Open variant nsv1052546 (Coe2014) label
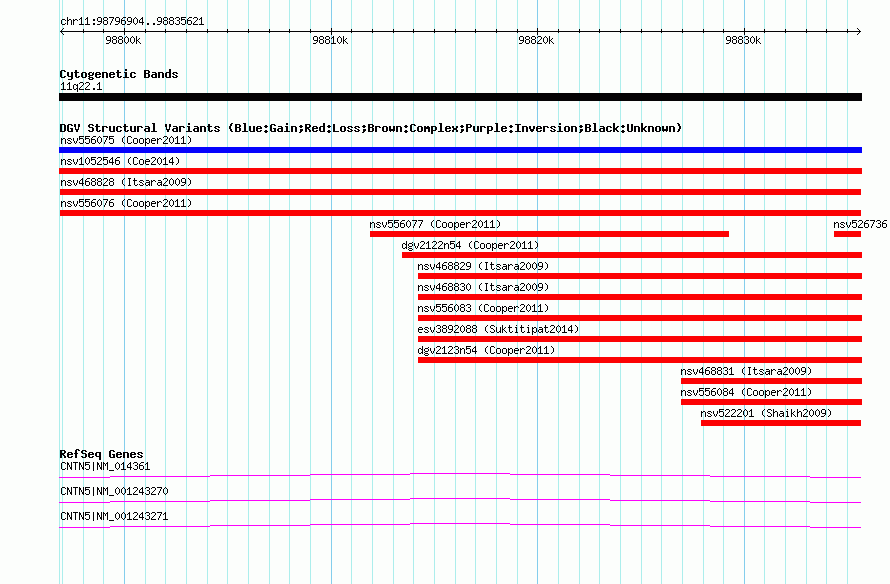 point(120,161)
